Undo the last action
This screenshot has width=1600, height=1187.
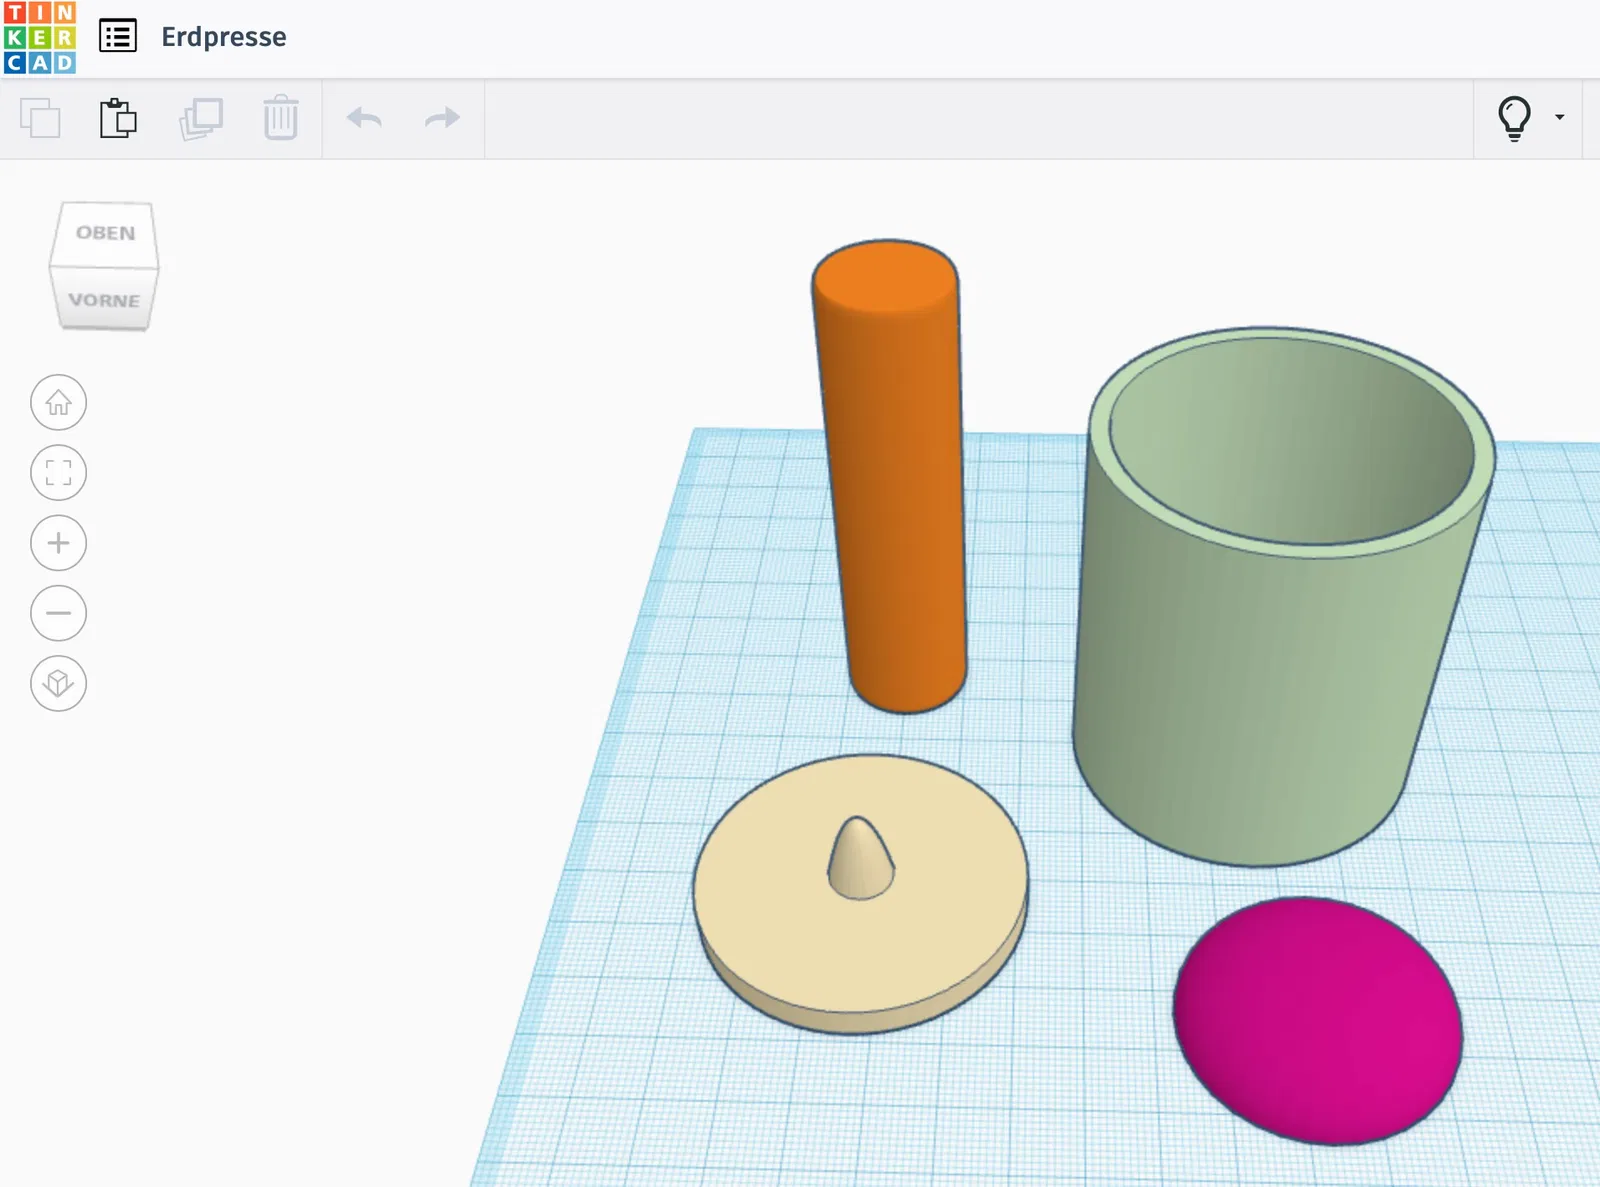(364, 118)
